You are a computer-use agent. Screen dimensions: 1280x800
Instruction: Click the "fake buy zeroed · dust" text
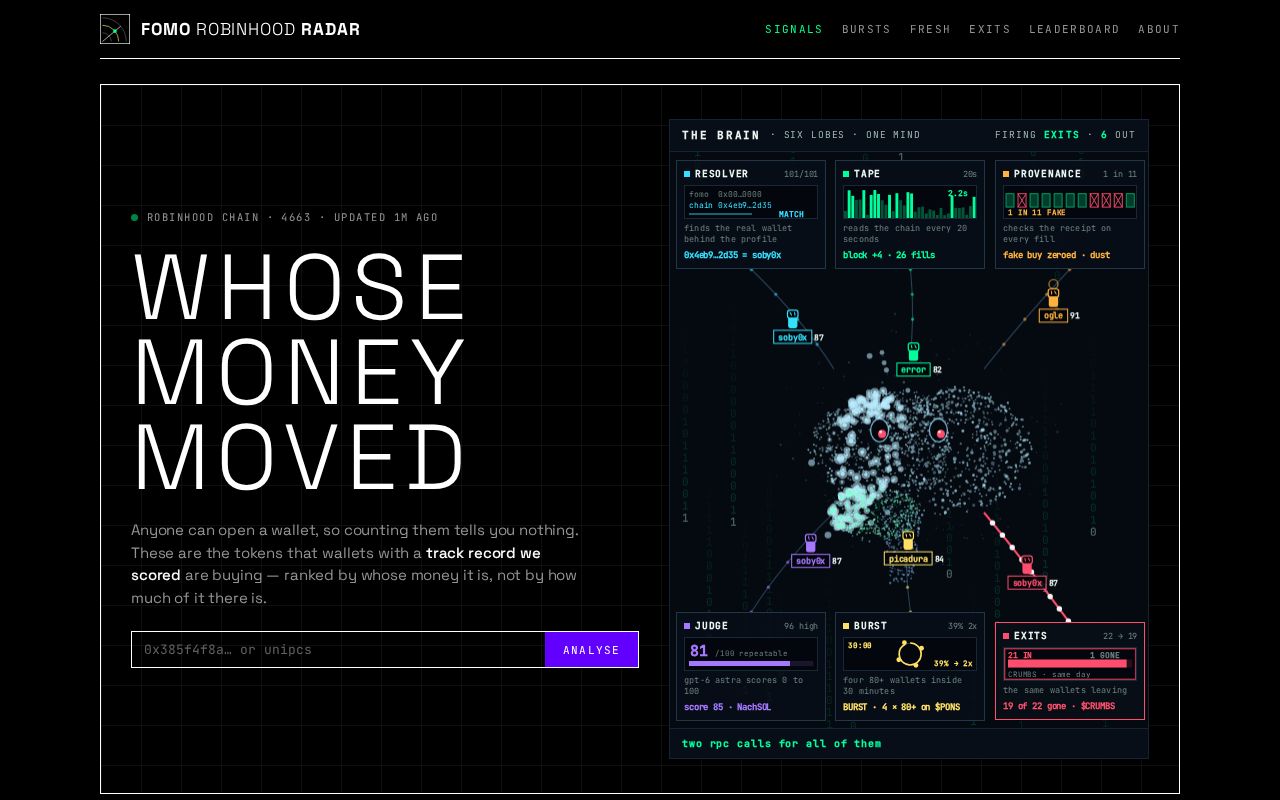pyautogui.click(x=1056, y=255)
